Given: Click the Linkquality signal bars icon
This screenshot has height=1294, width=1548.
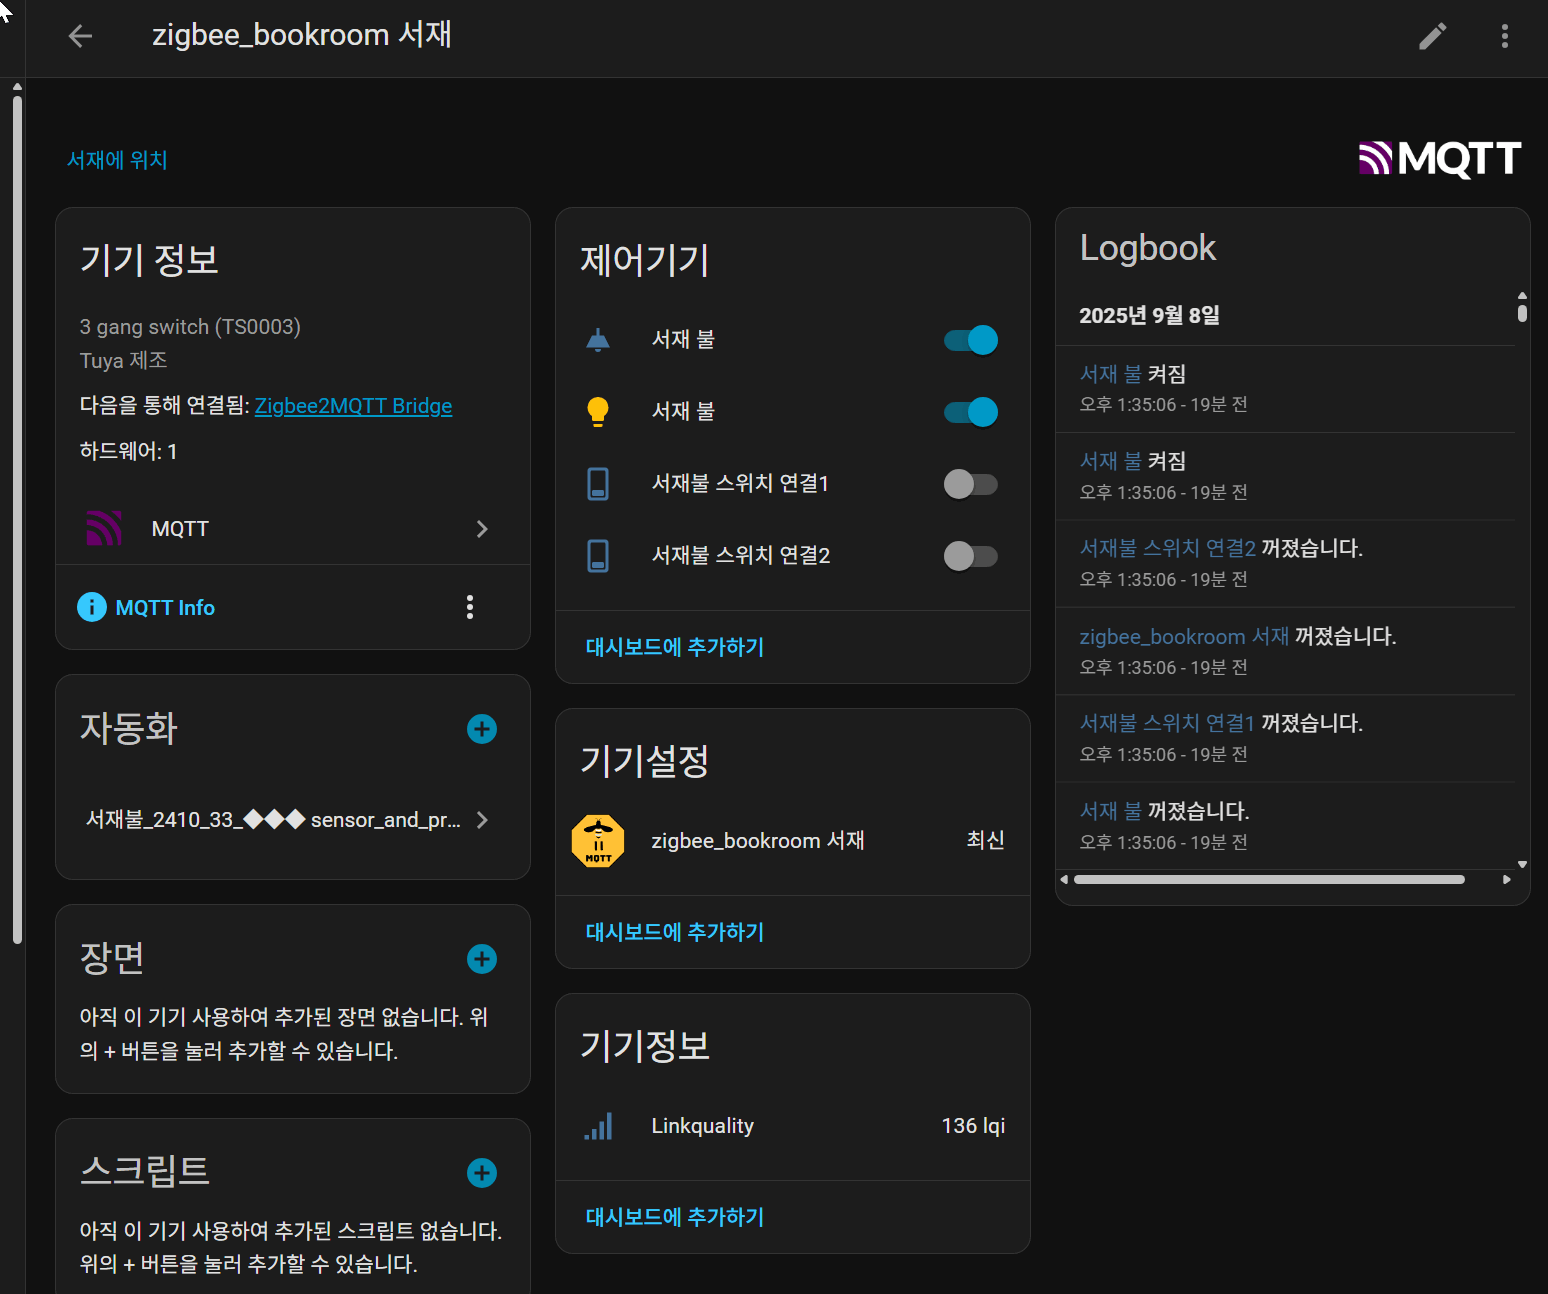Looking at the screenshot, I should tap(598, 1127).
